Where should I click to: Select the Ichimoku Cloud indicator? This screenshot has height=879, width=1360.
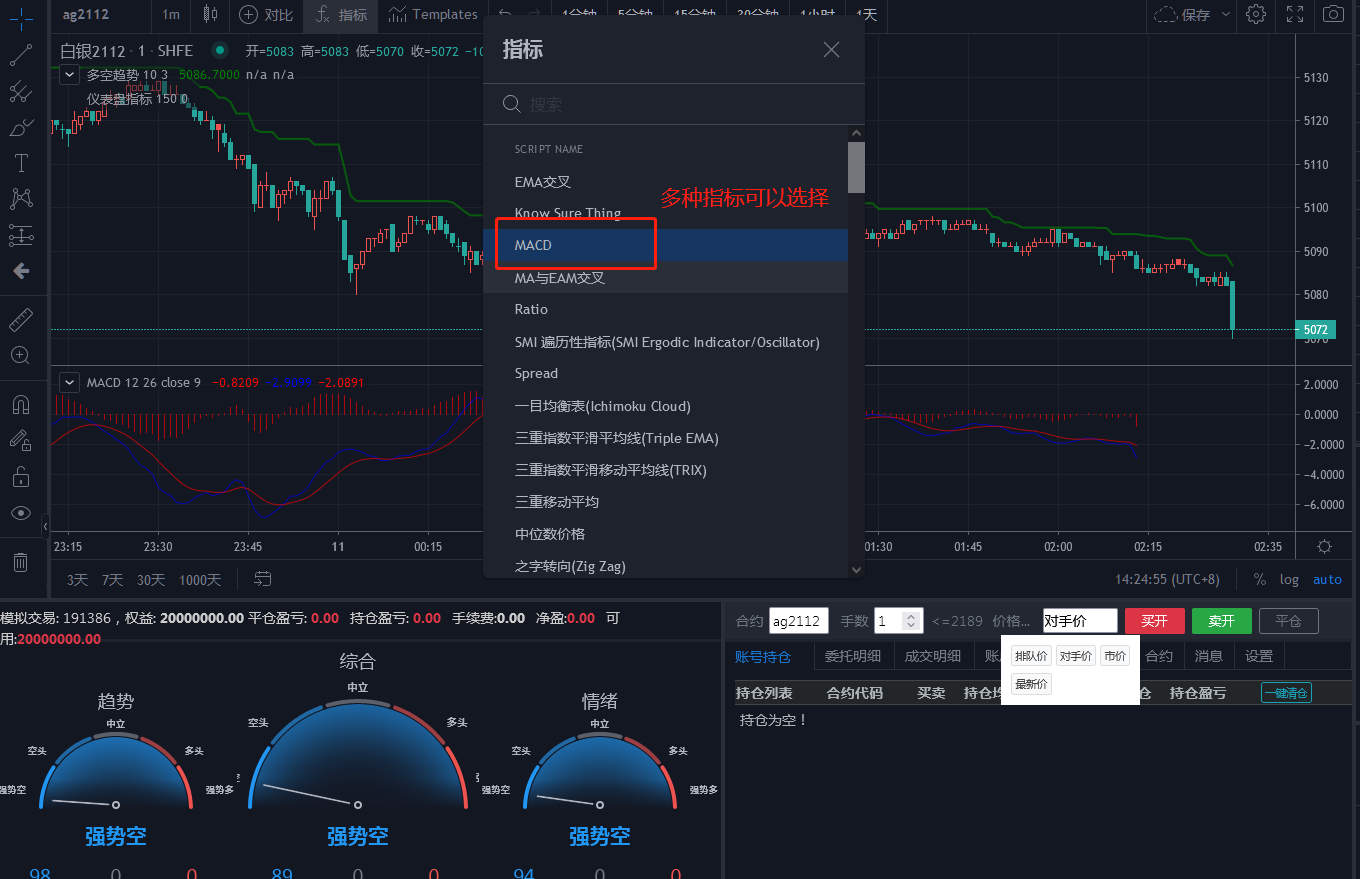(665, 406)
